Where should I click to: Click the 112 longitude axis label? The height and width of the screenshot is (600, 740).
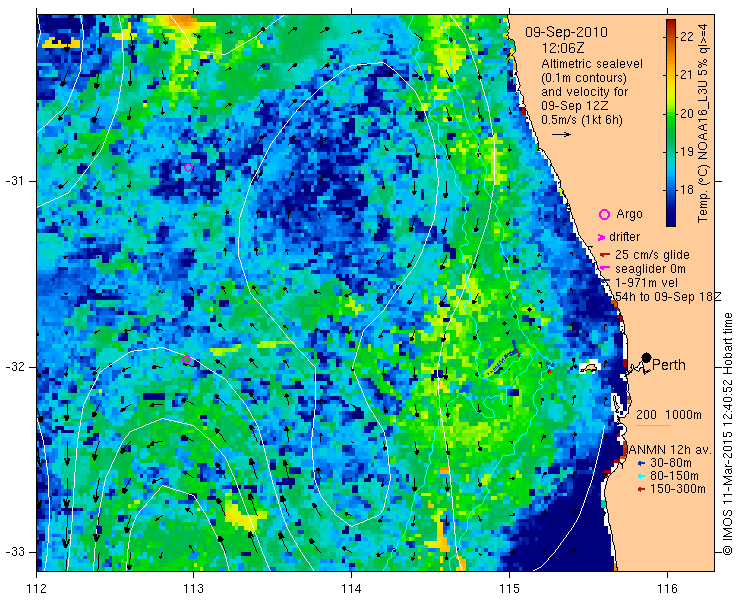(x=36, y=589)
